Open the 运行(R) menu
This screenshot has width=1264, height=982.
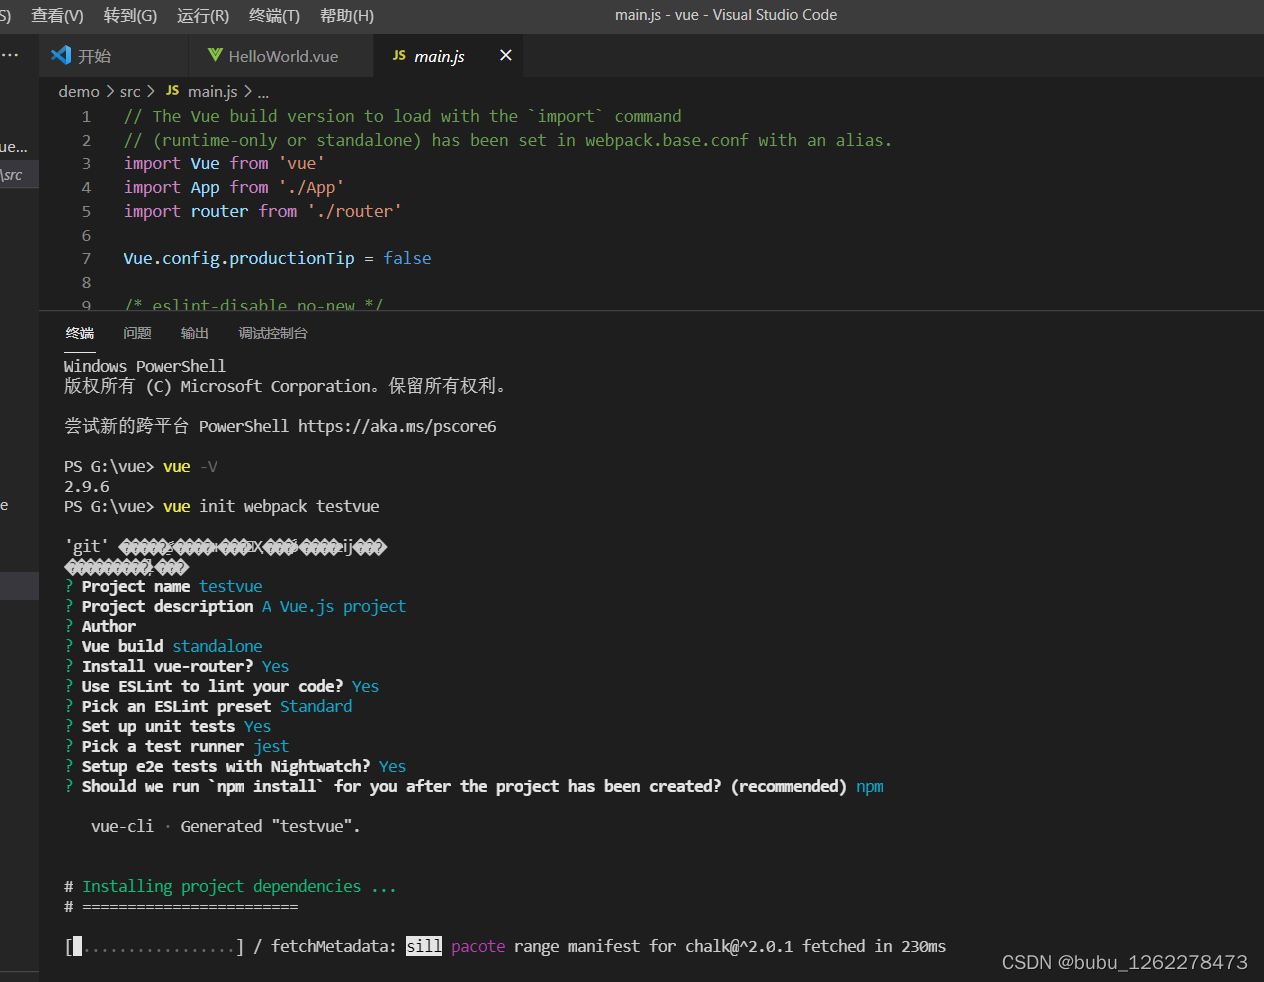coord(203,15)
